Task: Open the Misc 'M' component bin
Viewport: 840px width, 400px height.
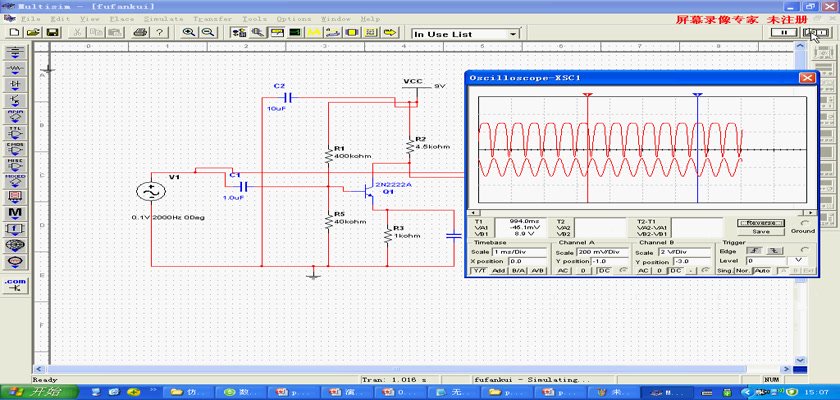Action: (16, 214)
